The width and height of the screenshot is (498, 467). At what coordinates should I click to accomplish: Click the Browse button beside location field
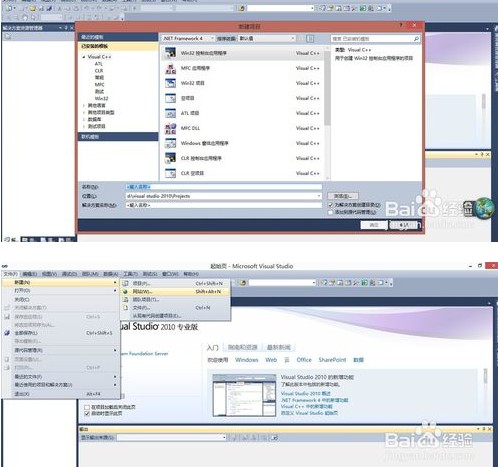343,196
